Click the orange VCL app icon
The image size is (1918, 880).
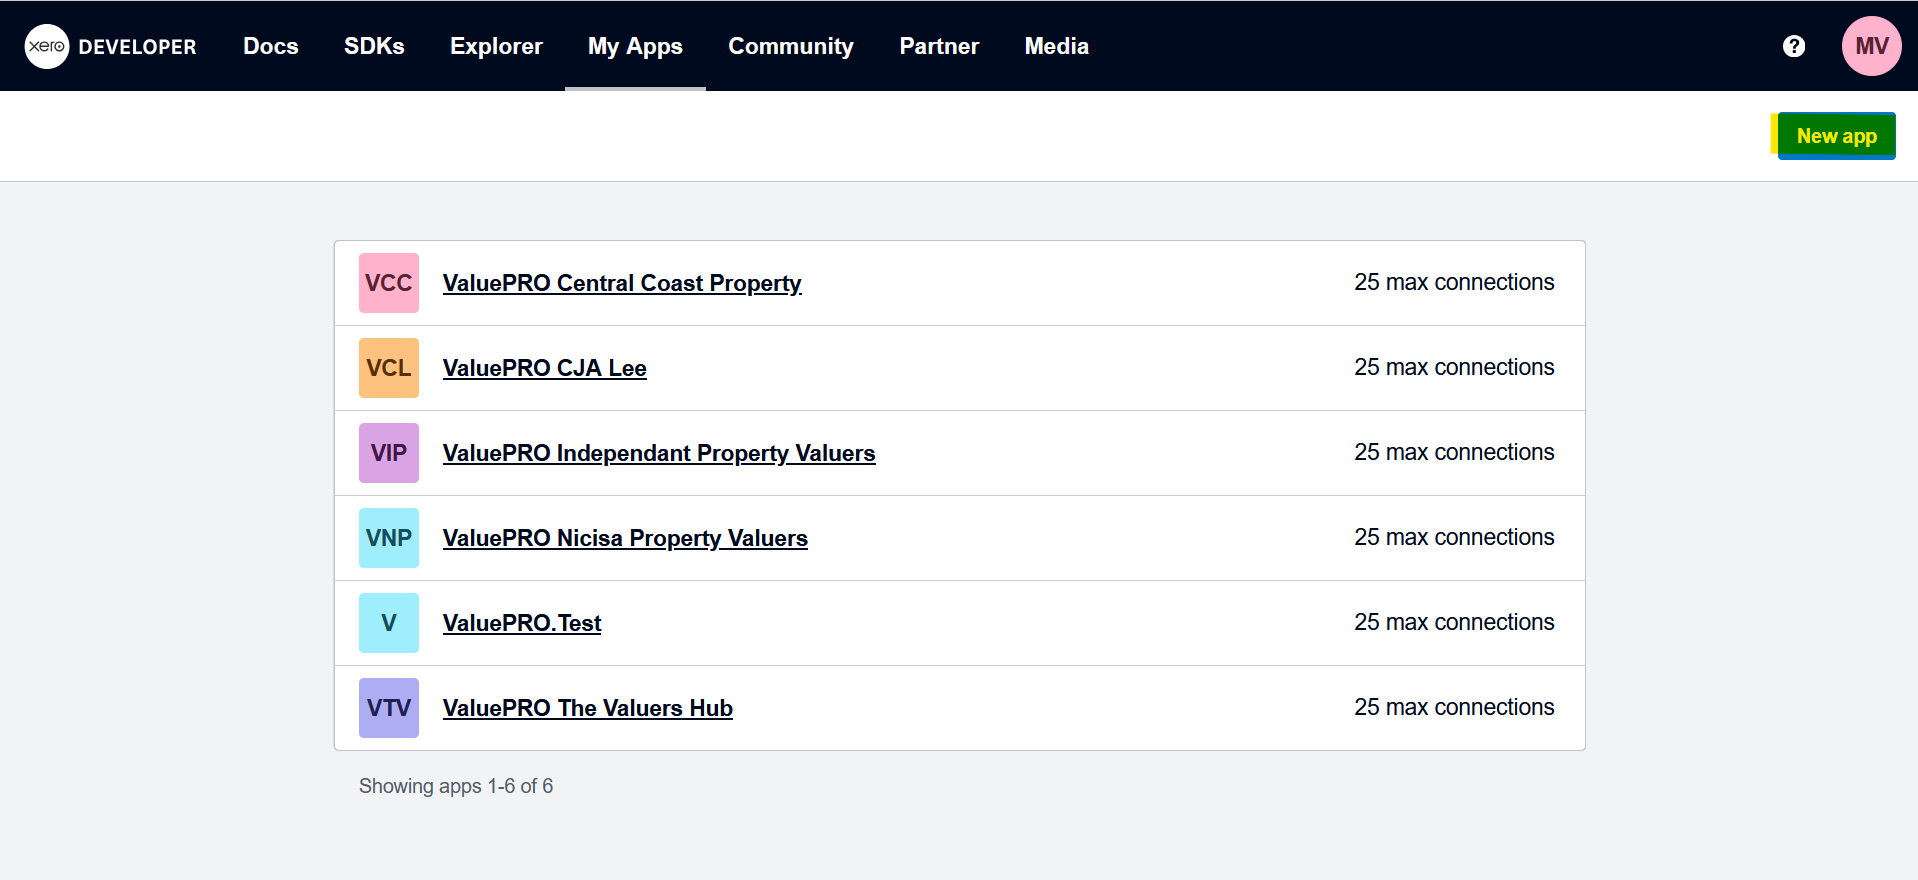pos(388,368)
